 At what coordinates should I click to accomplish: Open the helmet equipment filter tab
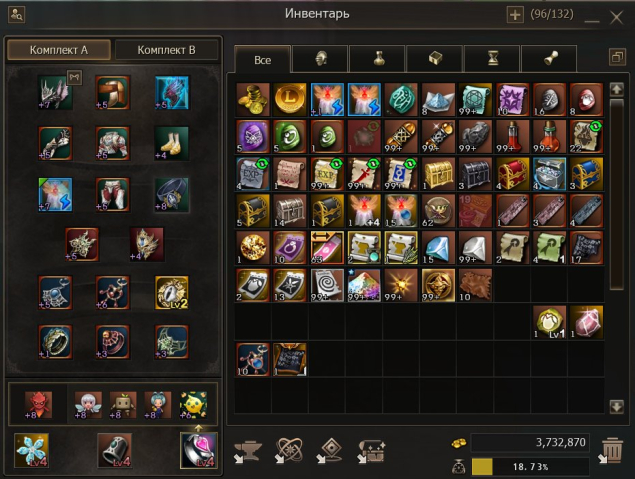point(320,59)
